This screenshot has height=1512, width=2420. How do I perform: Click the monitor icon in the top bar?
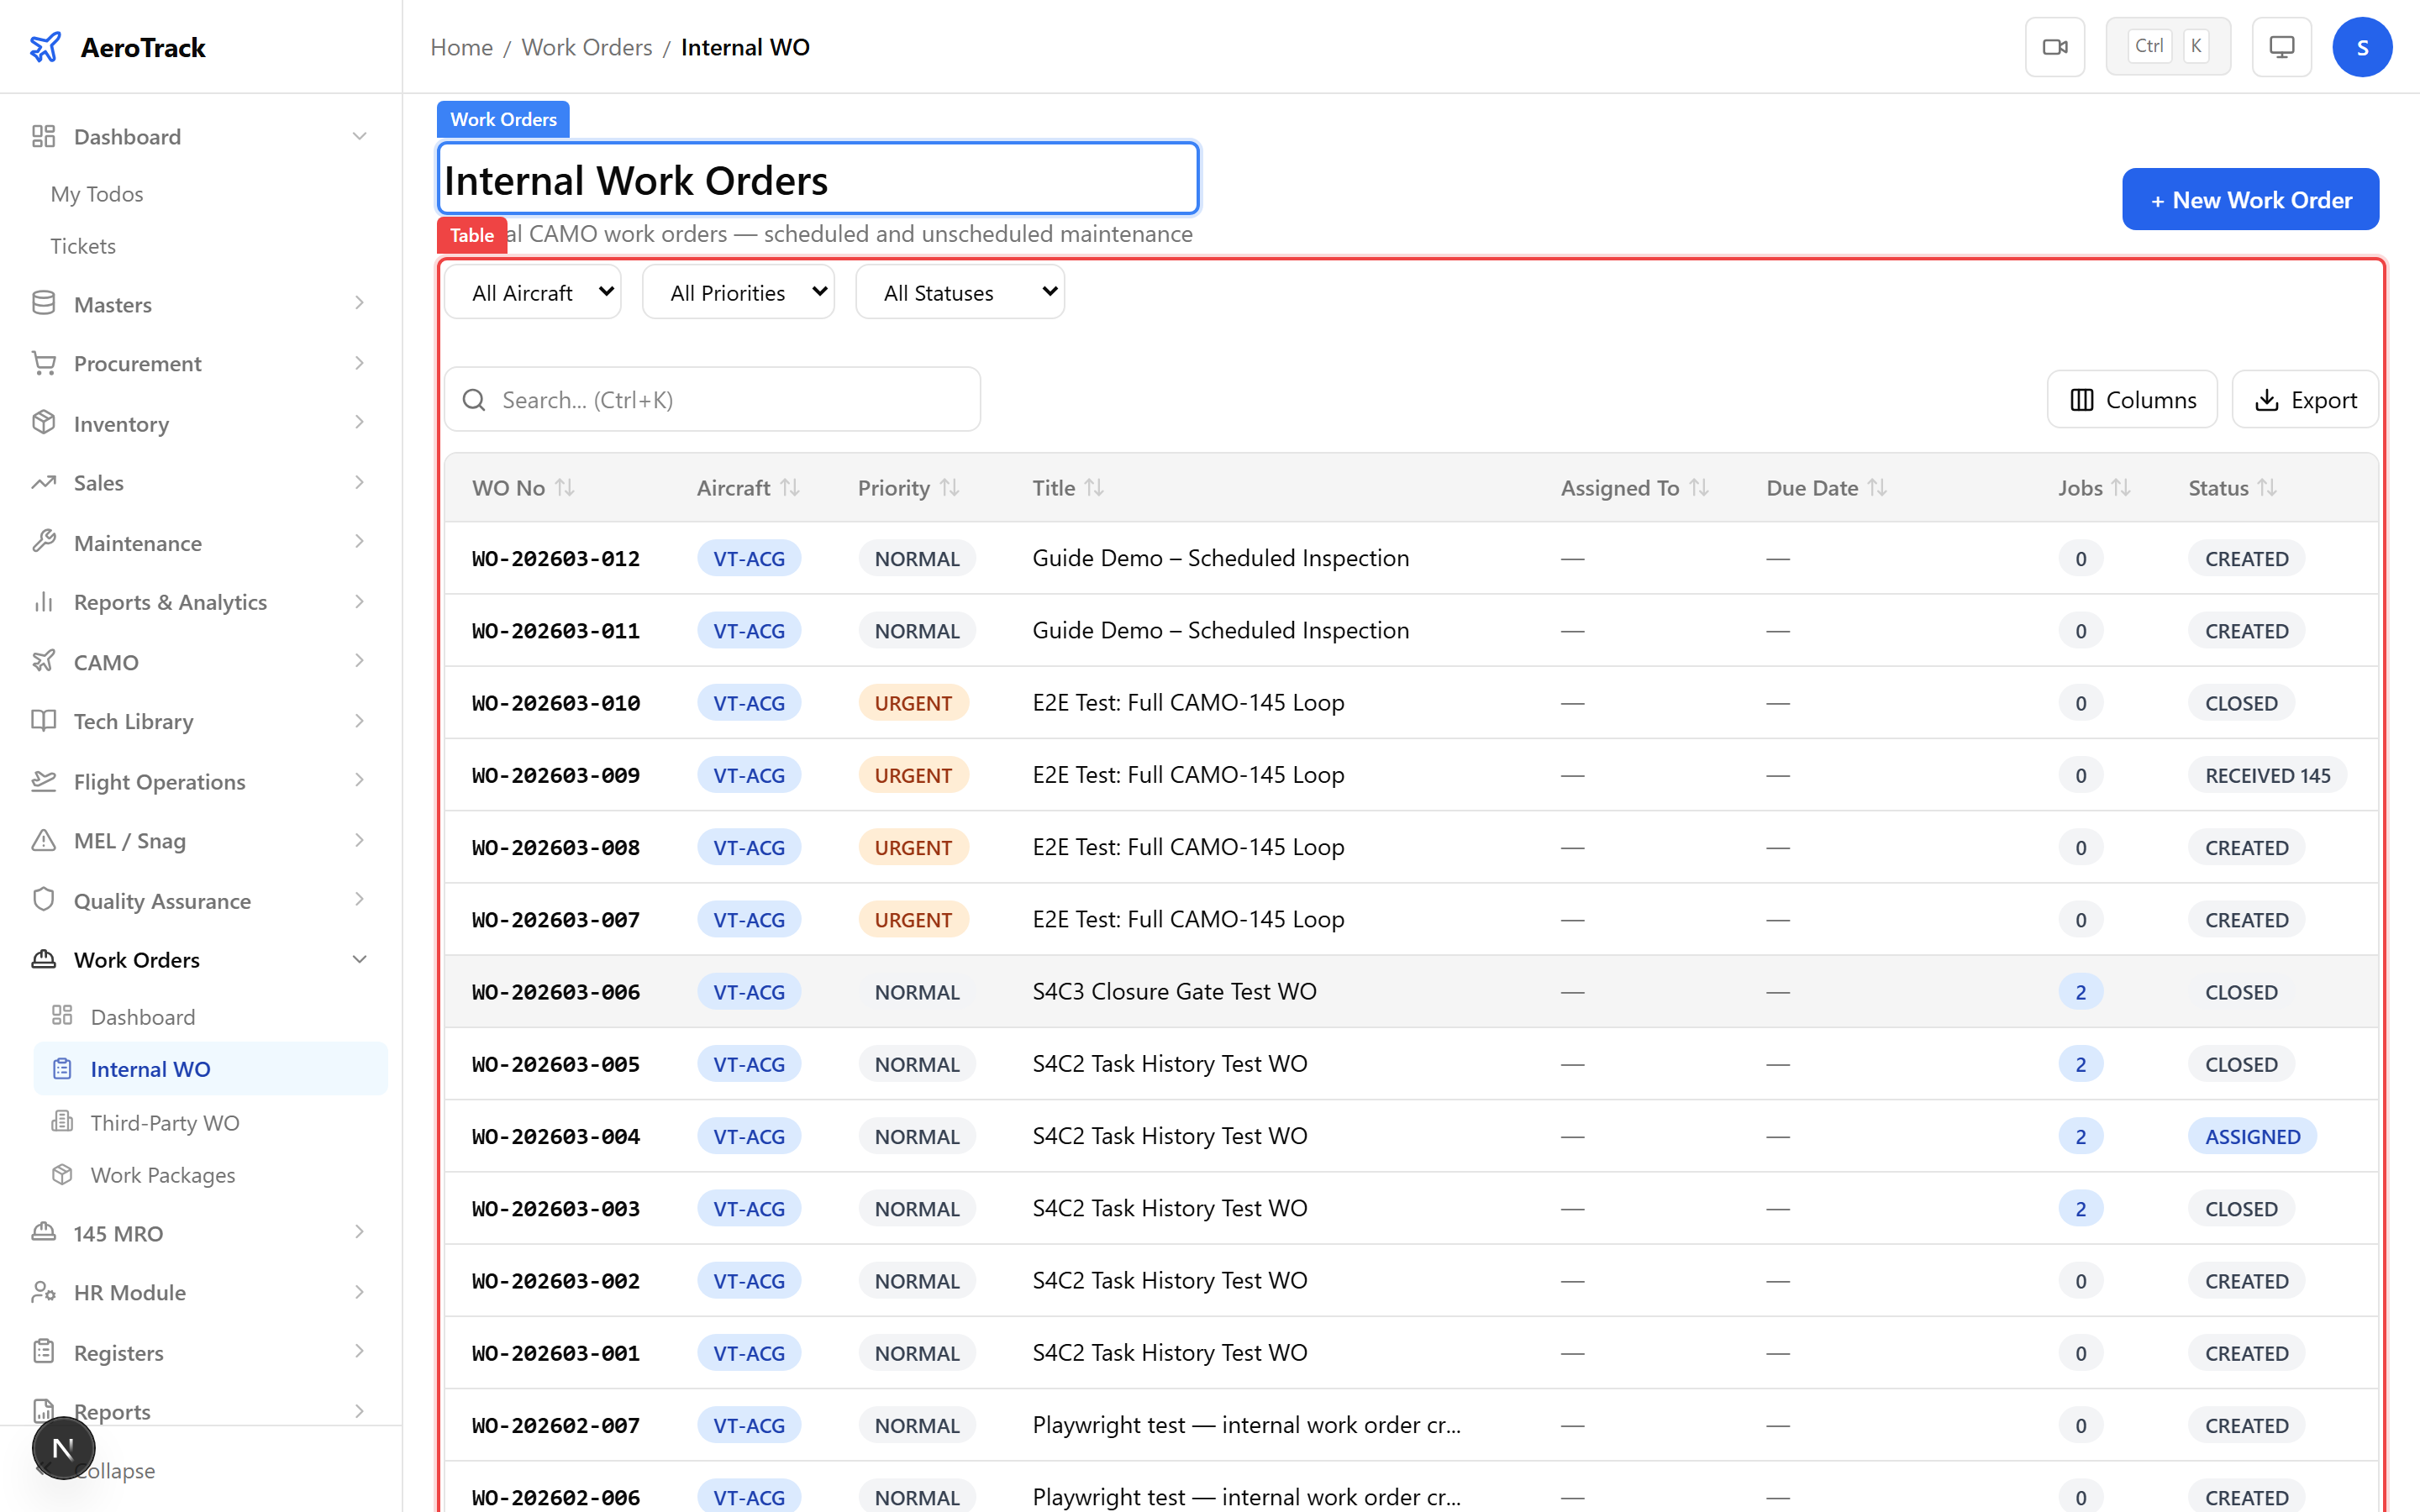pos(2280,46)
